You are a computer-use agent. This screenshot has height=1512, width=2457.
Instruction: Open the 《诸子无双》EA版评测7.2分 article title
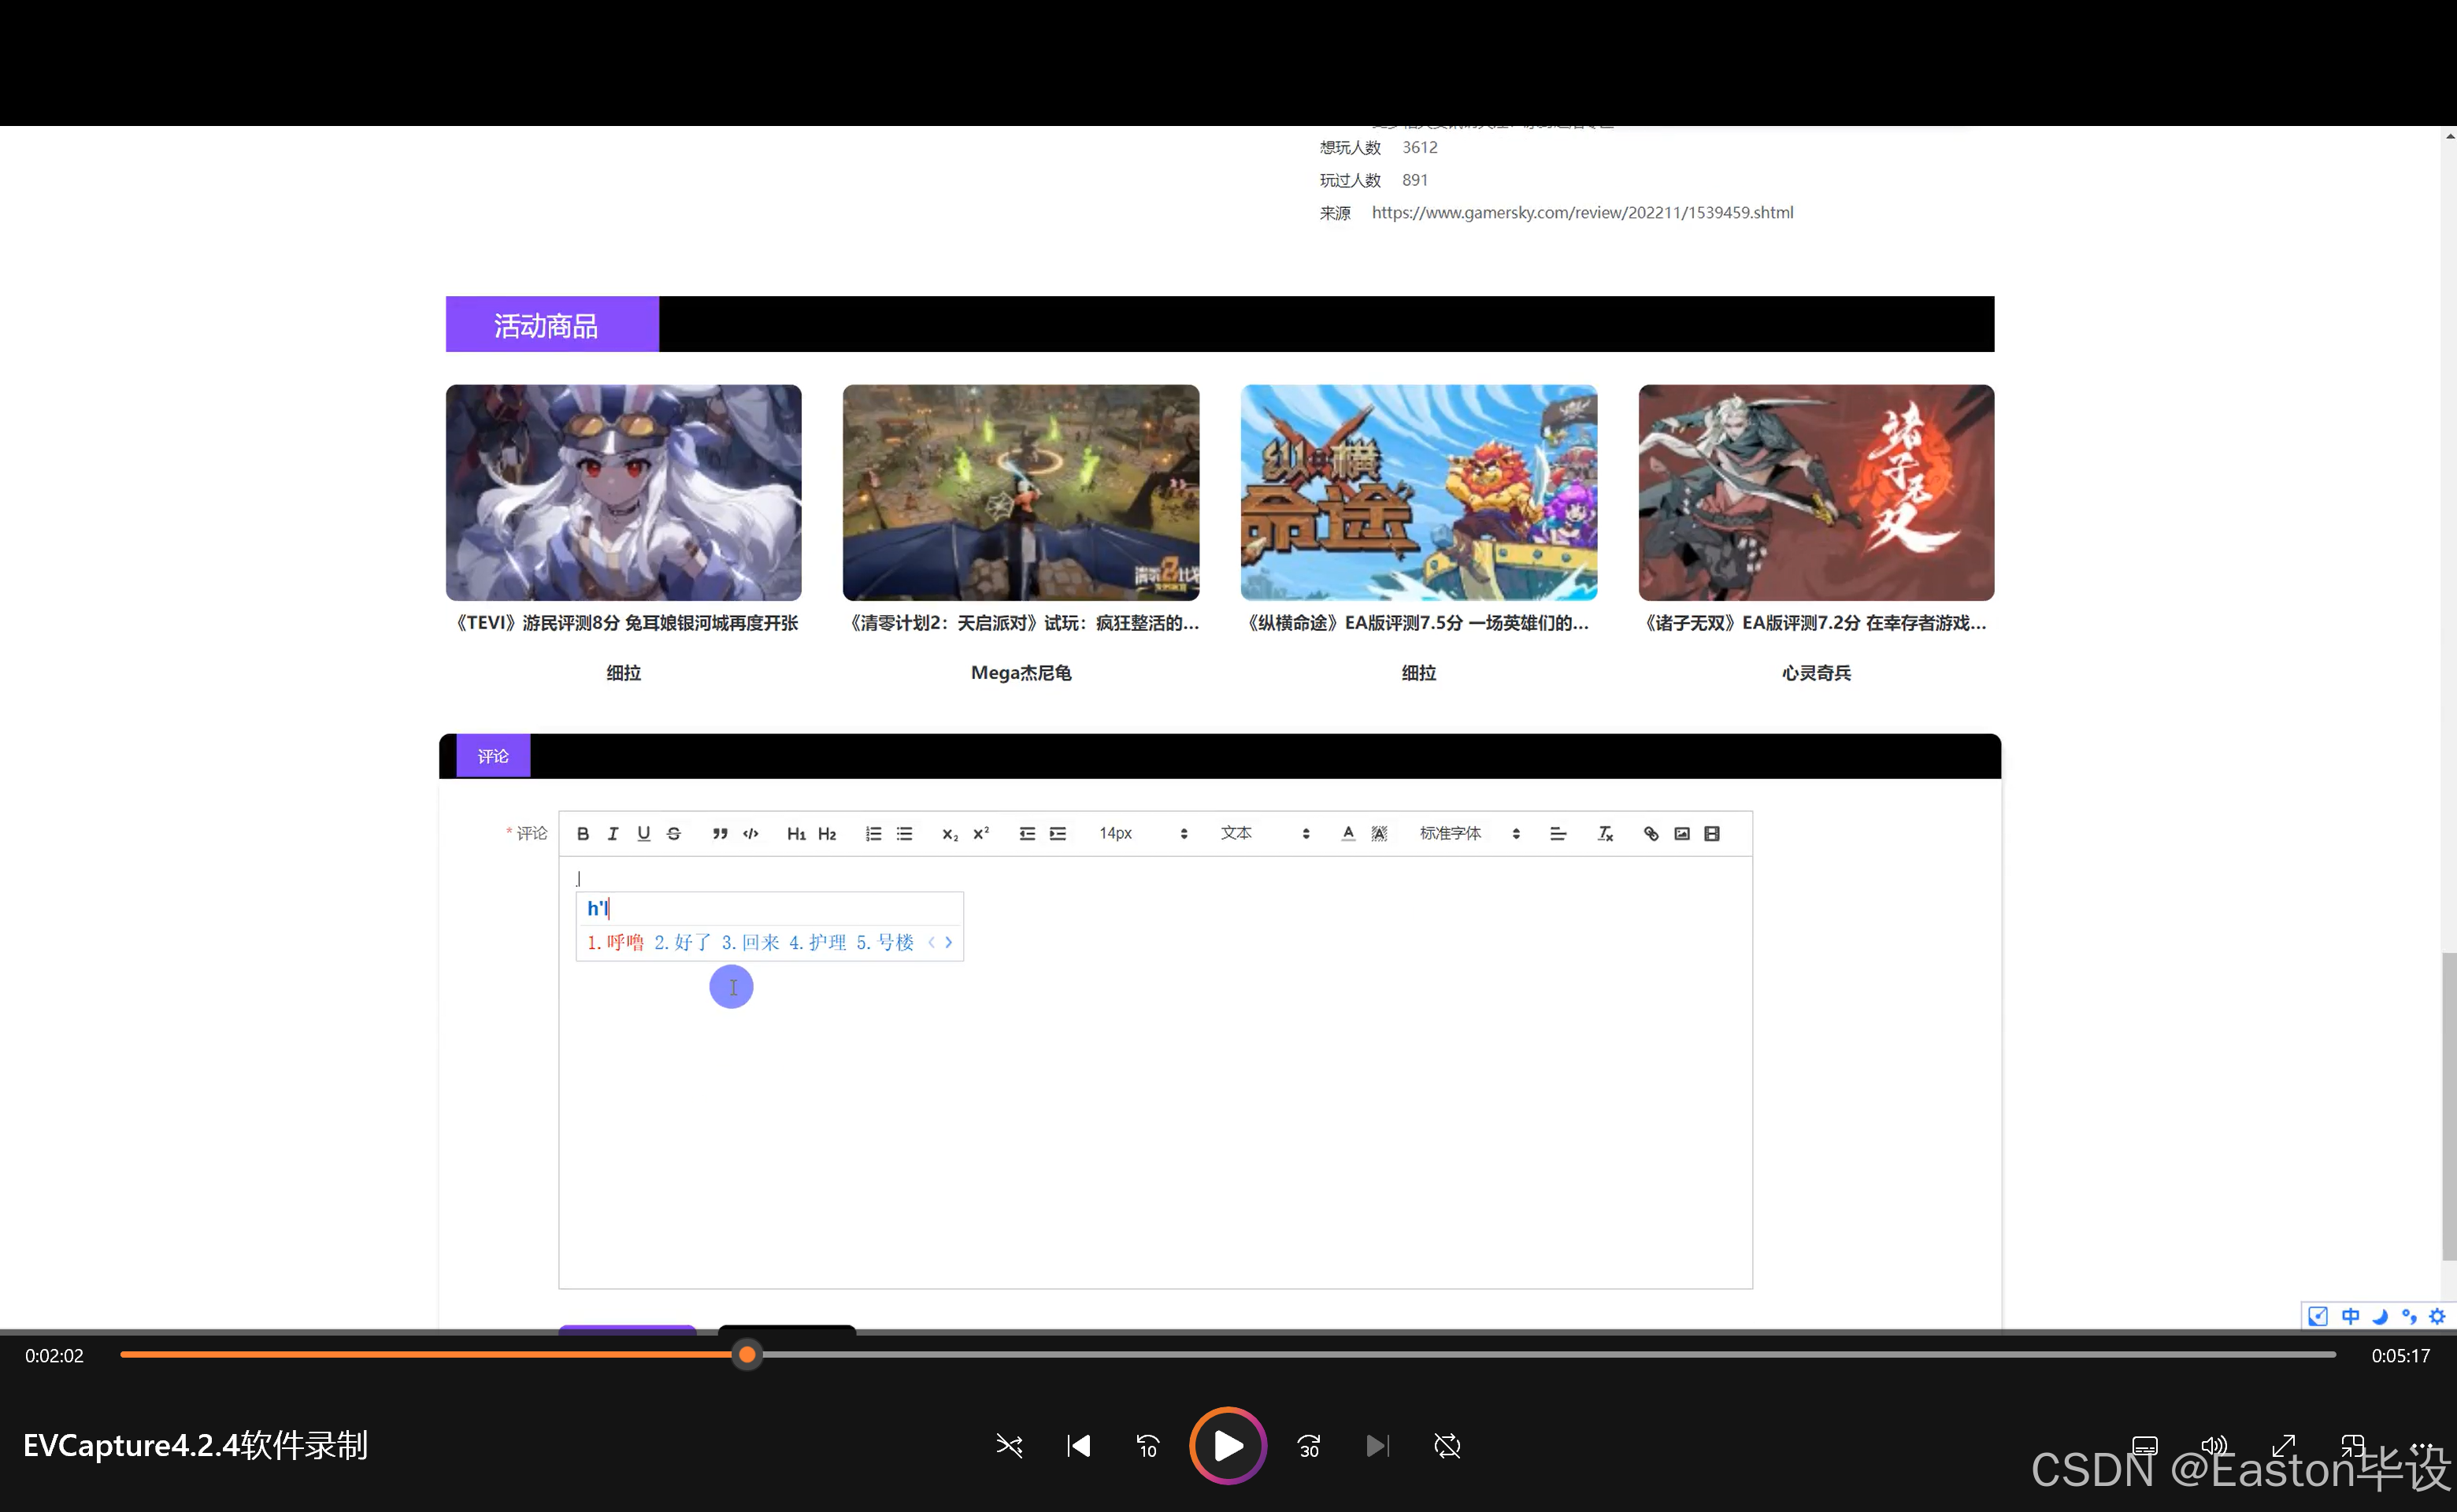(x=1816, y=623)
